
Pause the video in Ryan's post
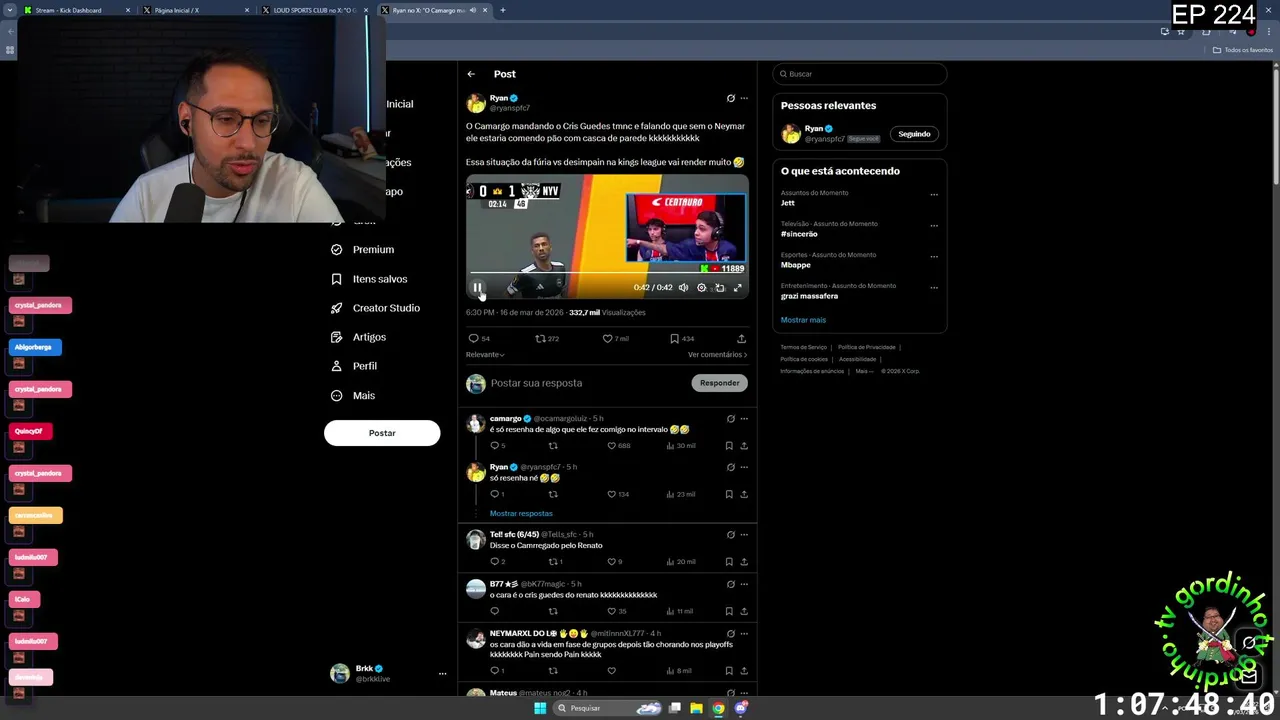click(x=477, y=288)
